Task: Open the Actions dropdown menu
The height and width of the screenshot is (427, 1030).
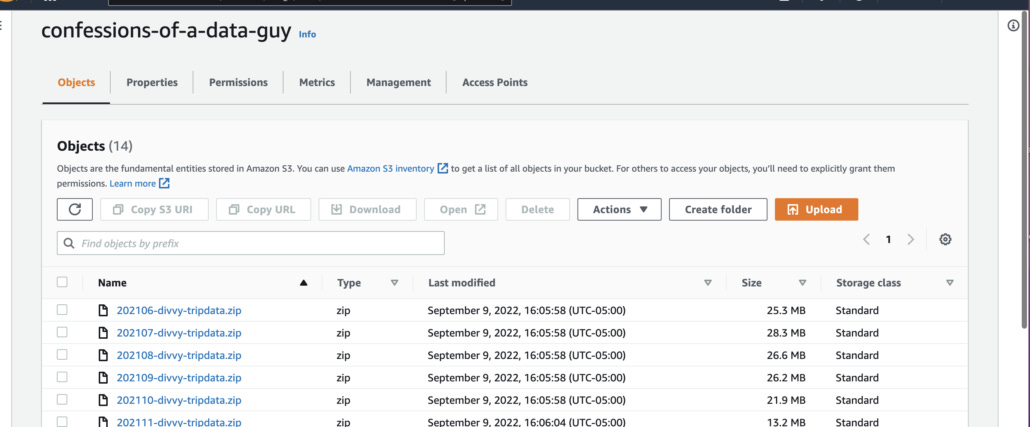Action: click(619, 210)
